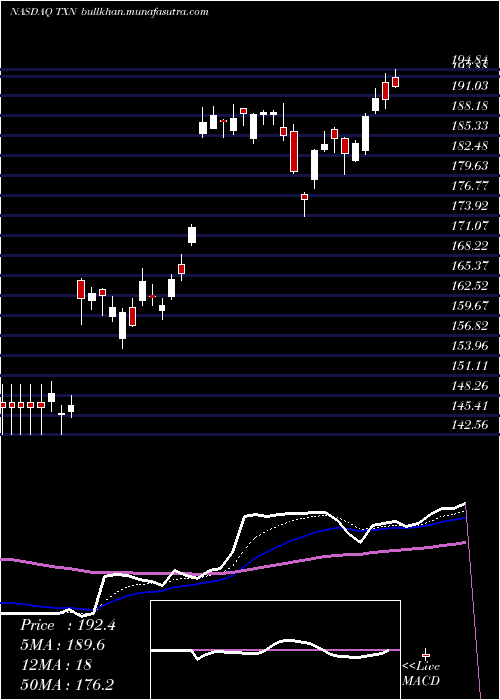Click the 145.41 price axis label
The width and height of the screenshot is (500, 700).
coord(469,406)
